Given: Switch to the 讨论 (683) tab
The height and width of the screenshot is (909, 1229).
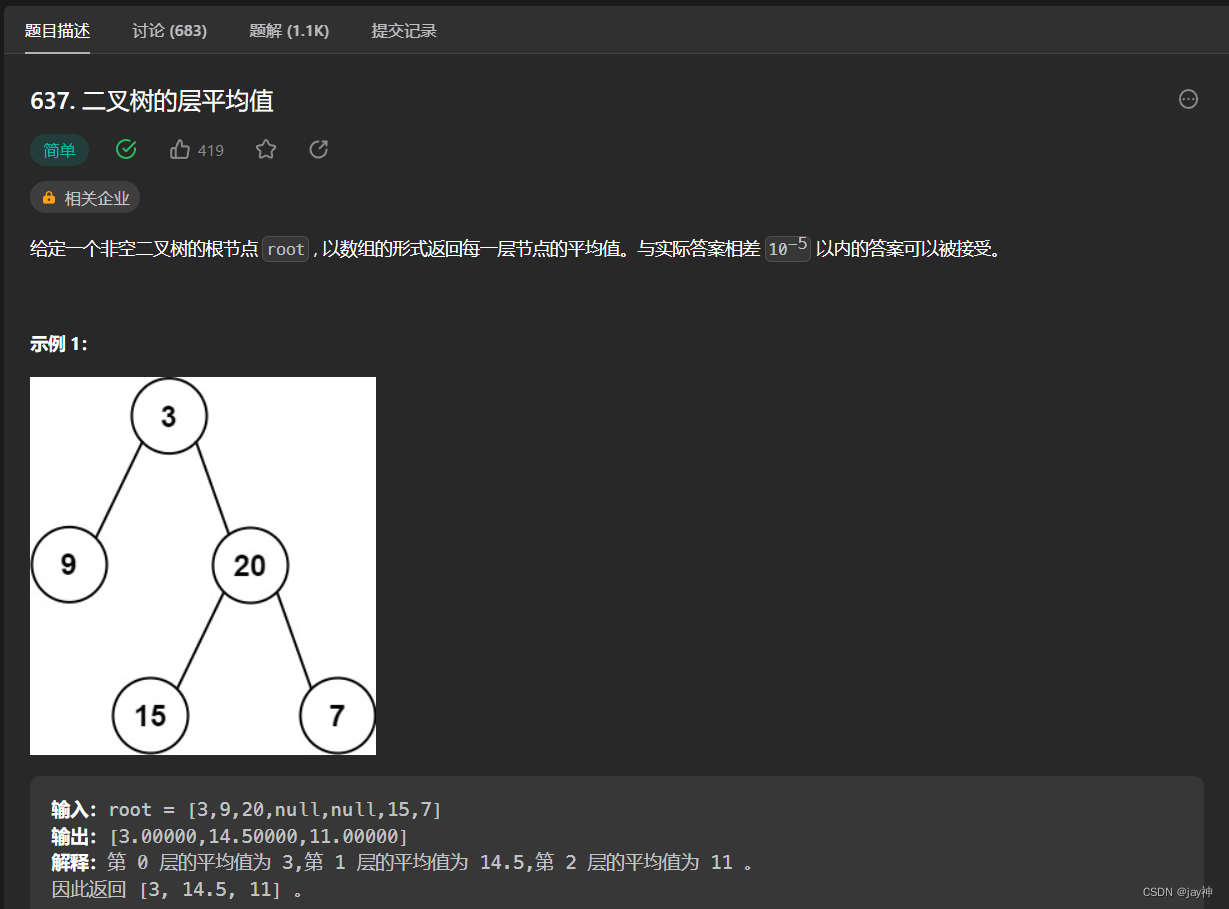Looking at the screenshot, I should point(169,31).
